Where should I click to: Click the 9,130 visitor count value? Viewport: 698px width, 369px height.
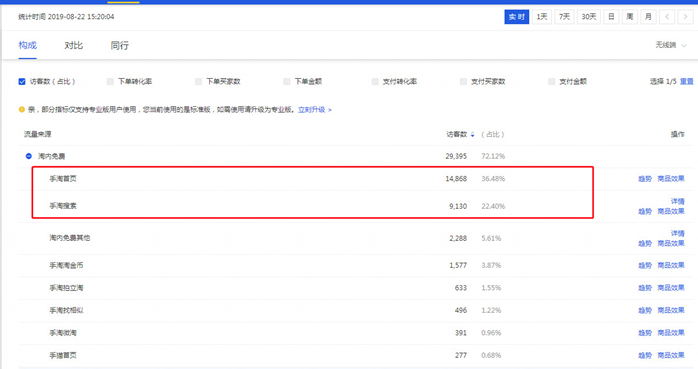click(x=458, y=206)
